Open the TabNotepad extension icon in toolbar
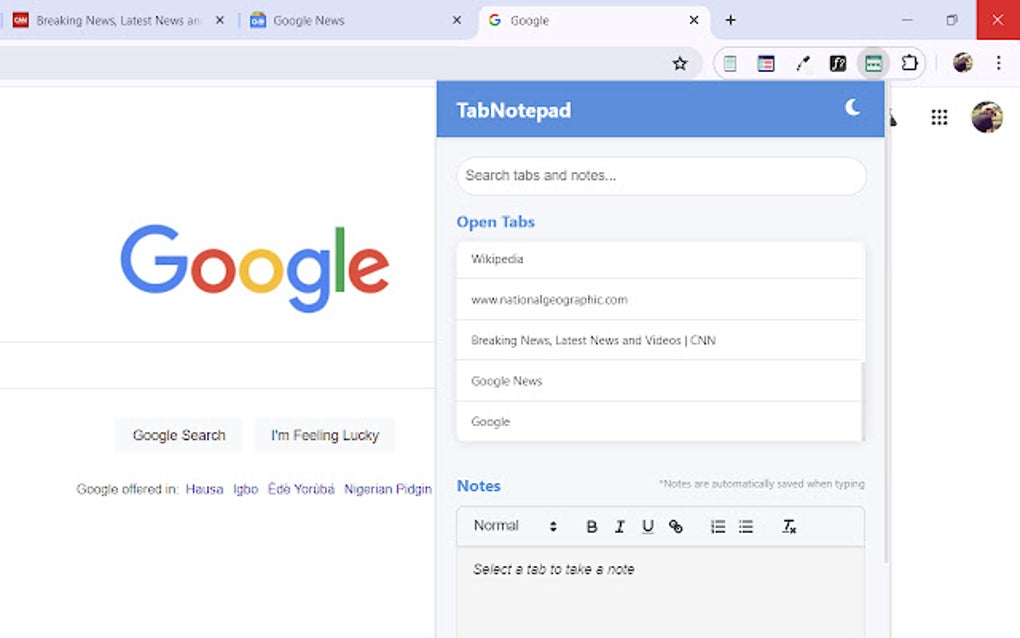This screenshot has width=1020, height=638. pos(872,62)
